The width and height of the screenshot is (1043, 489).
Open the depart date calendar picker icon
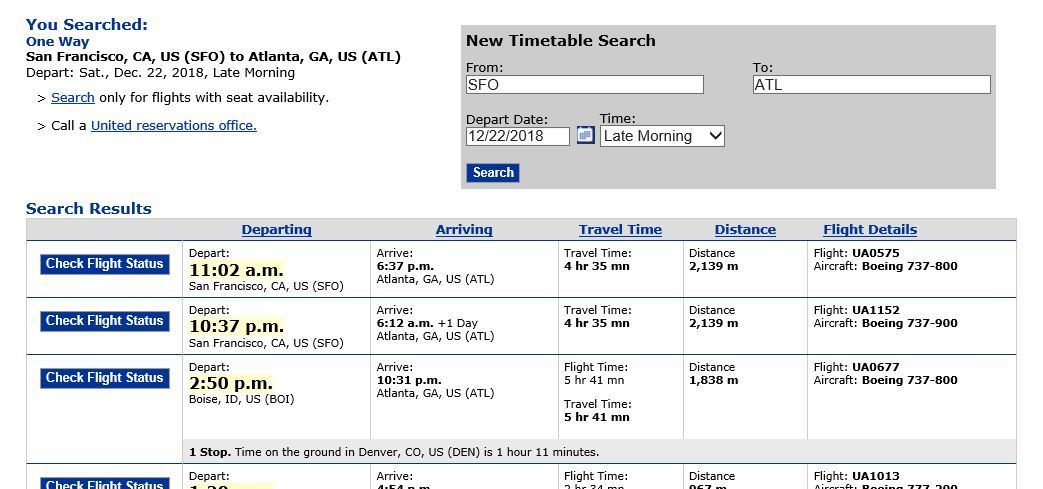coord(586,135)
